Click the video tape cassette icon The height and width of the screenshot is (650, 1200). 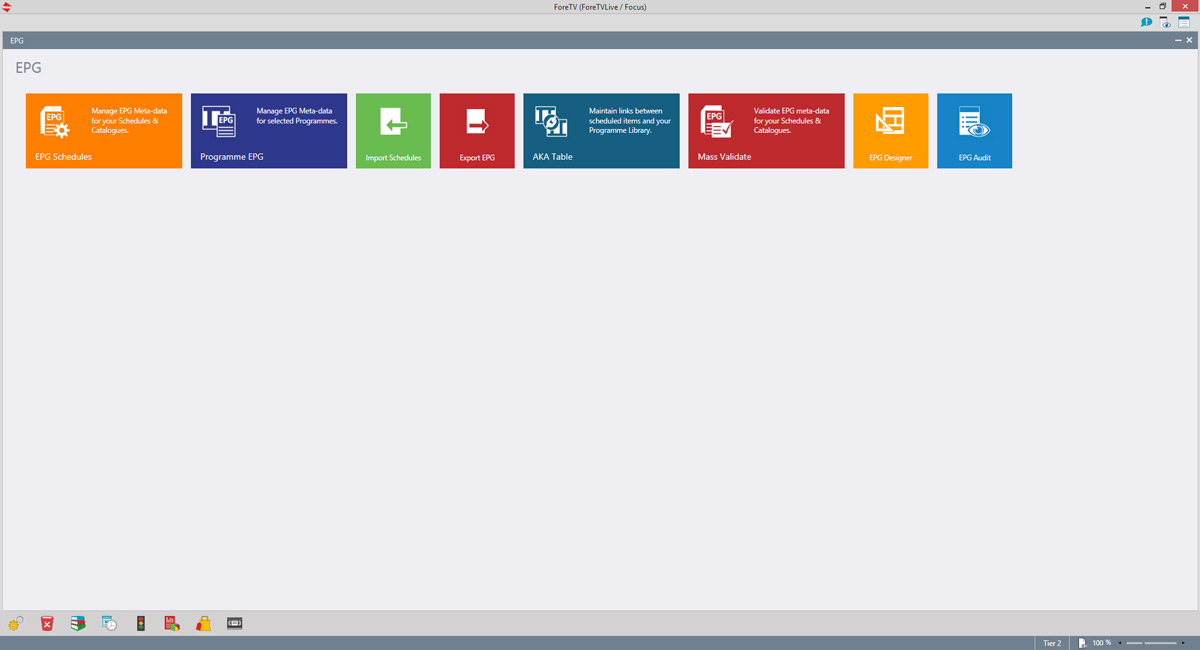pyautogui.click(x=235, y=623)
